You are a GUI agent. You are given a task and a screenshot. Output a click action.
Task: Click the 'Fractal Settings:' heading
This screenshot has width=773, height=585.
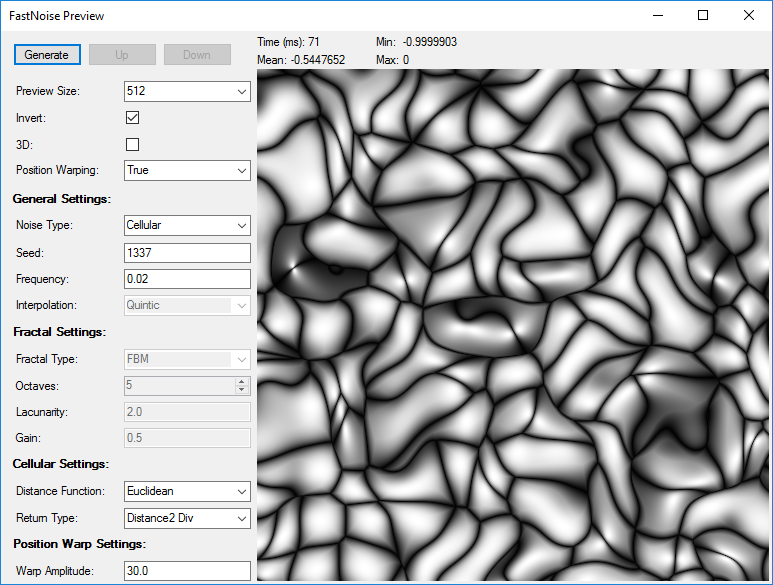pyautogui.click(x=60, y=332)
